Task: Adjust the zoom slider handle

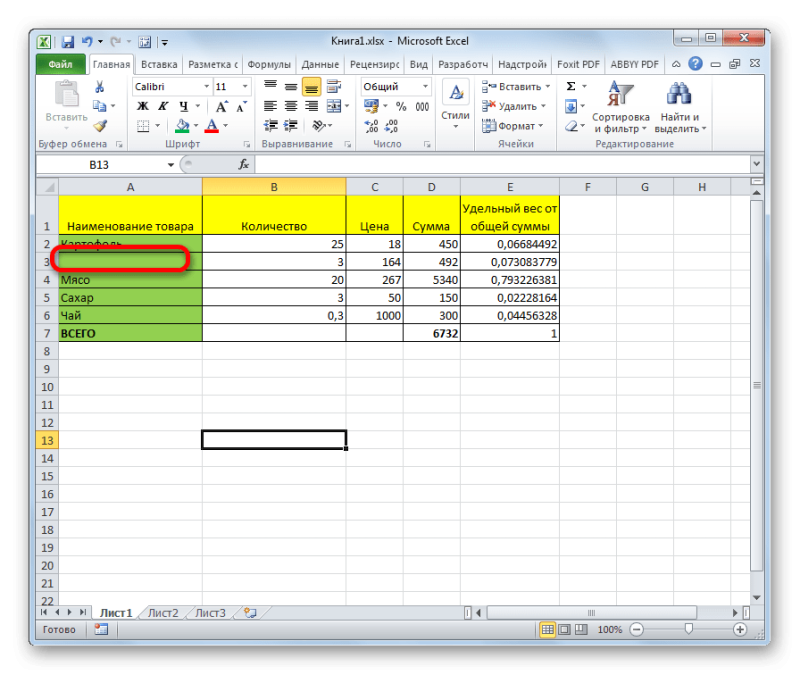Action: 688,629
